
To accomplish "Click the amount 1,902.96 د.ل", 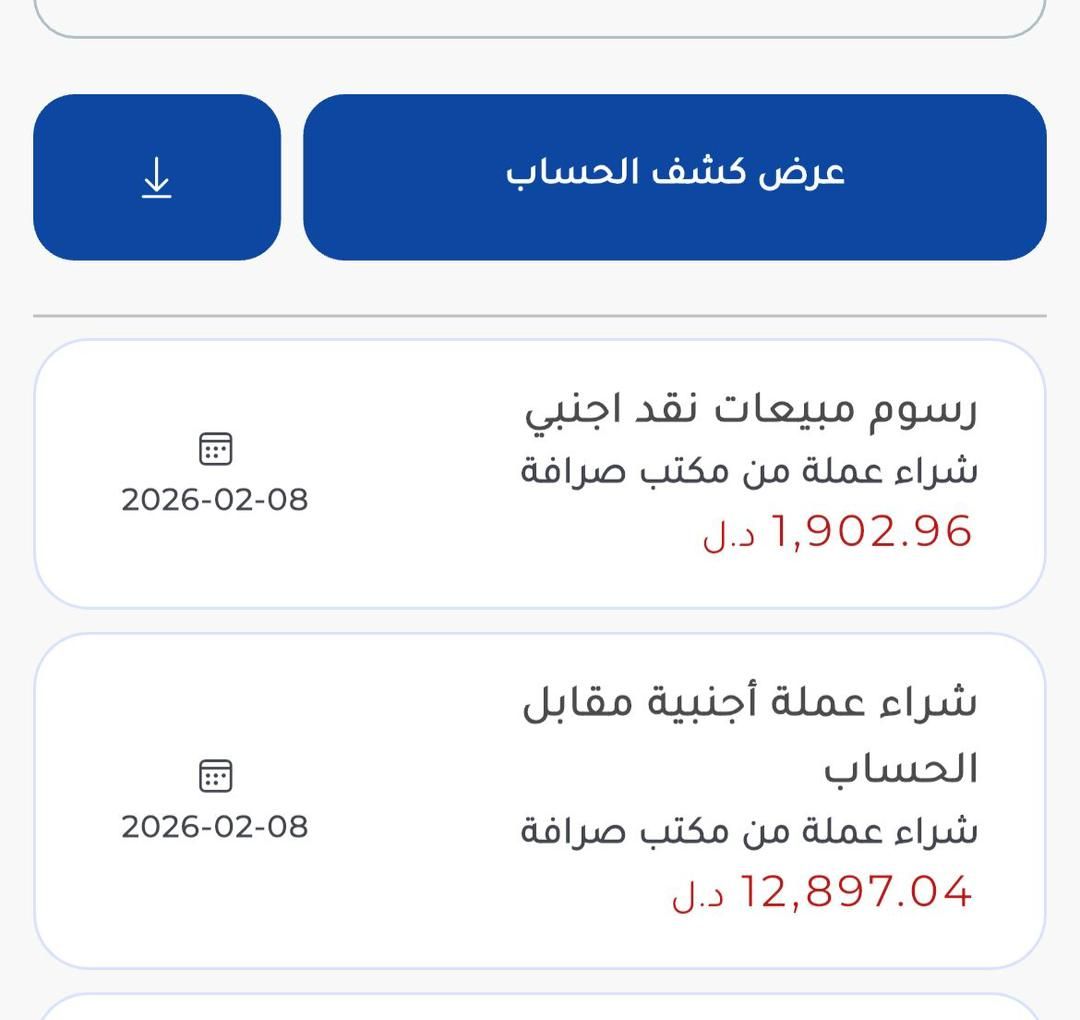I will 869,534.
